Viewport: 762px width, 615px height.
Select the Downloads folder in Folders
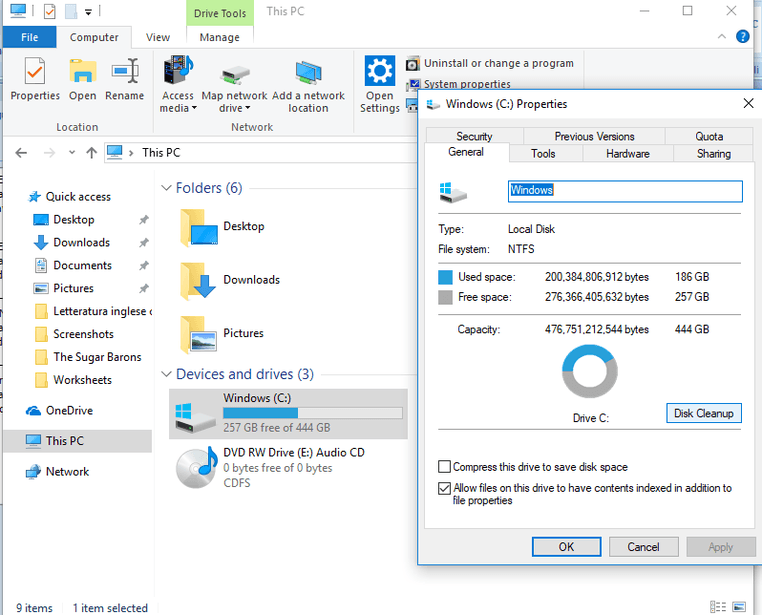click(229, 281)
